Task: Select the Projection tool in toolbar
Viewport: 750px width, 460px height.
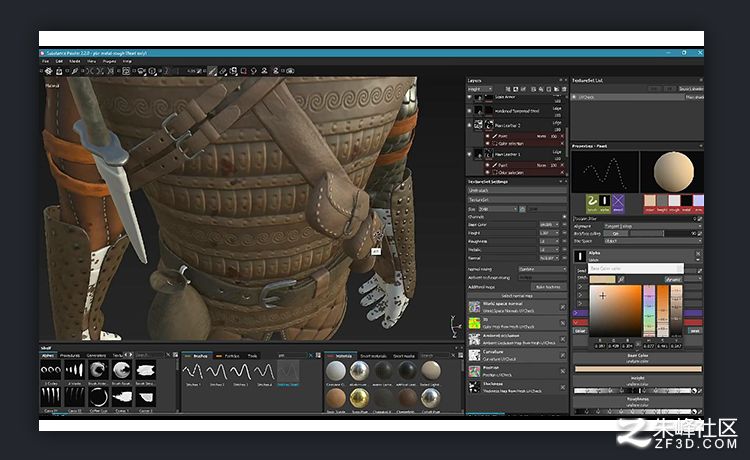Action: [x=233, y=71]
